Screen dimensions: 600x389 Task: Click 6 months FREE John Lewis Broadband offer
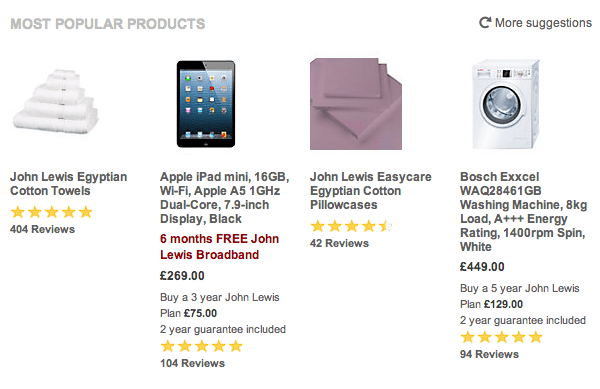(219, 247)
